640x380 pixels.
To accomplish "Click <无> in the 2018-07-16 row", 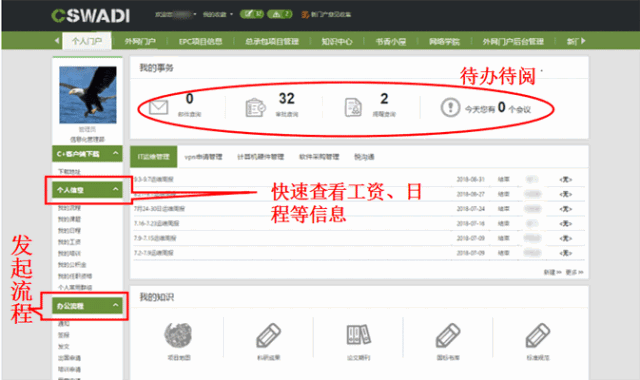I will (x=566, y=224).
